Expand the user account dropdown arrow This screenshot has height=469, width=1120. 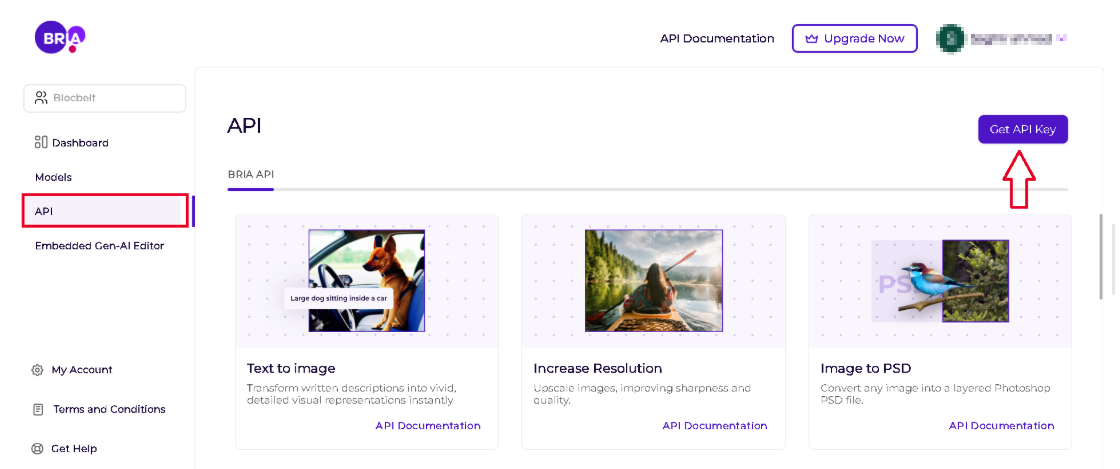point(1062,38)
